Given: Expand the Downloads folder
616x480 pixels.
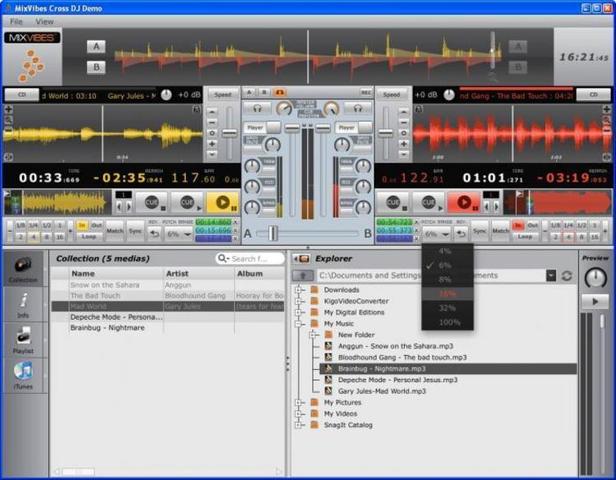Looking at the screenshot, I should point(299,290).
